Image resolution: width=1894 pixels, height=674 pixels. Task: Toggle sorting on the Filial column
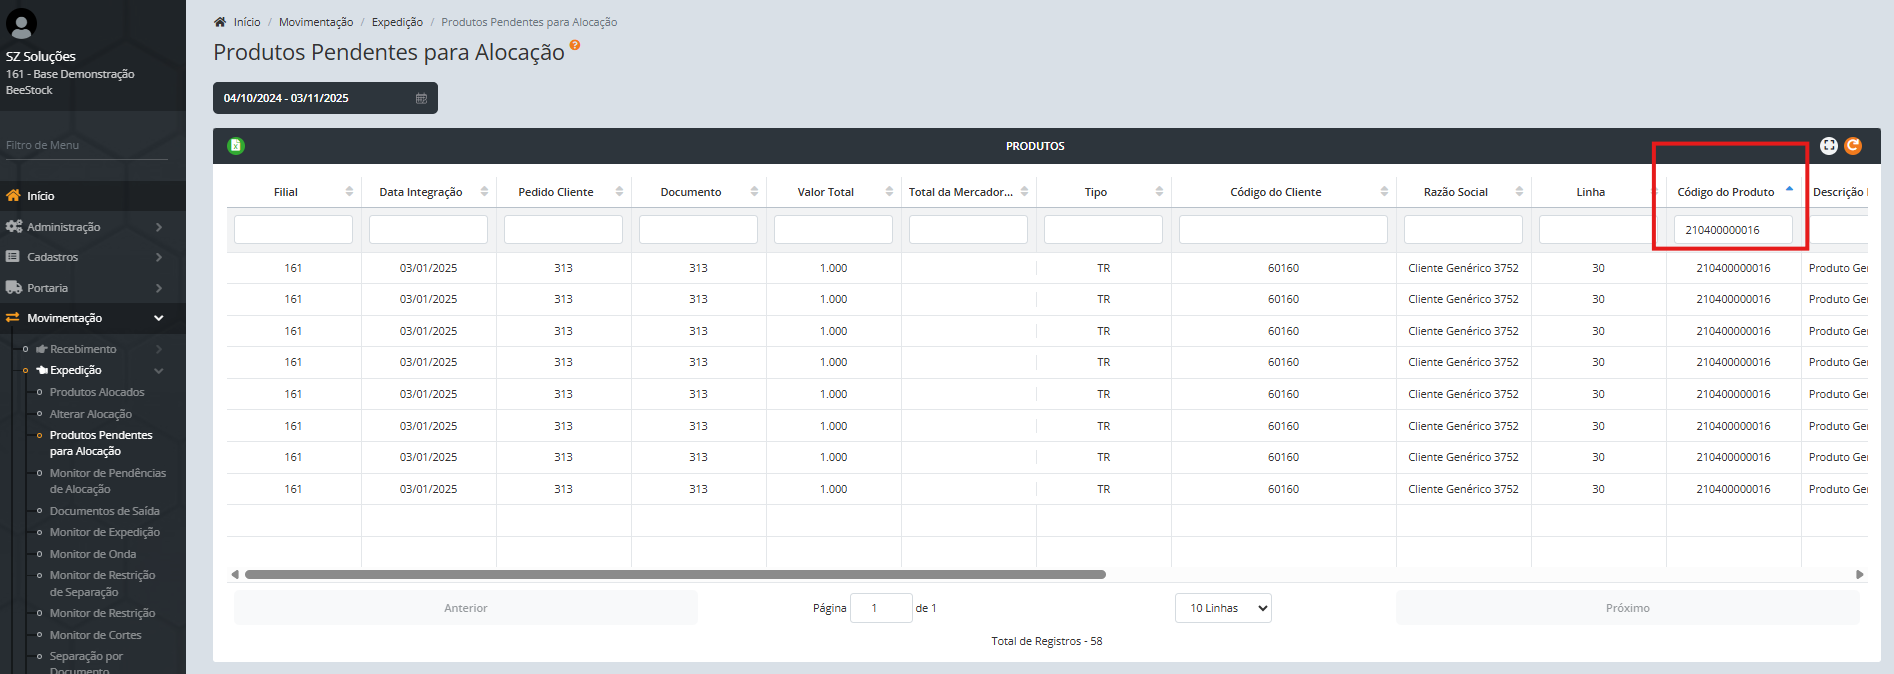click(x=349, y=192)
